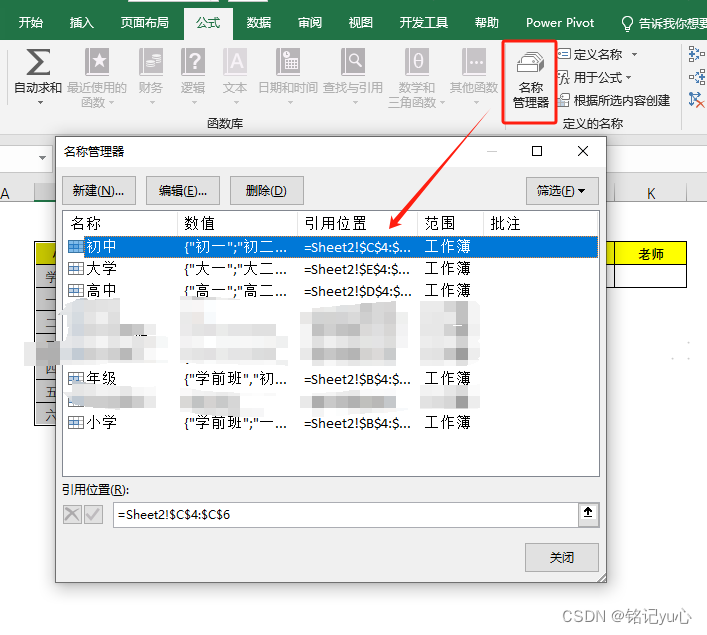This screenshot has height=635, width=707.
Task: Open the Developer (开发工具) tab
Action: click(424, 23)
